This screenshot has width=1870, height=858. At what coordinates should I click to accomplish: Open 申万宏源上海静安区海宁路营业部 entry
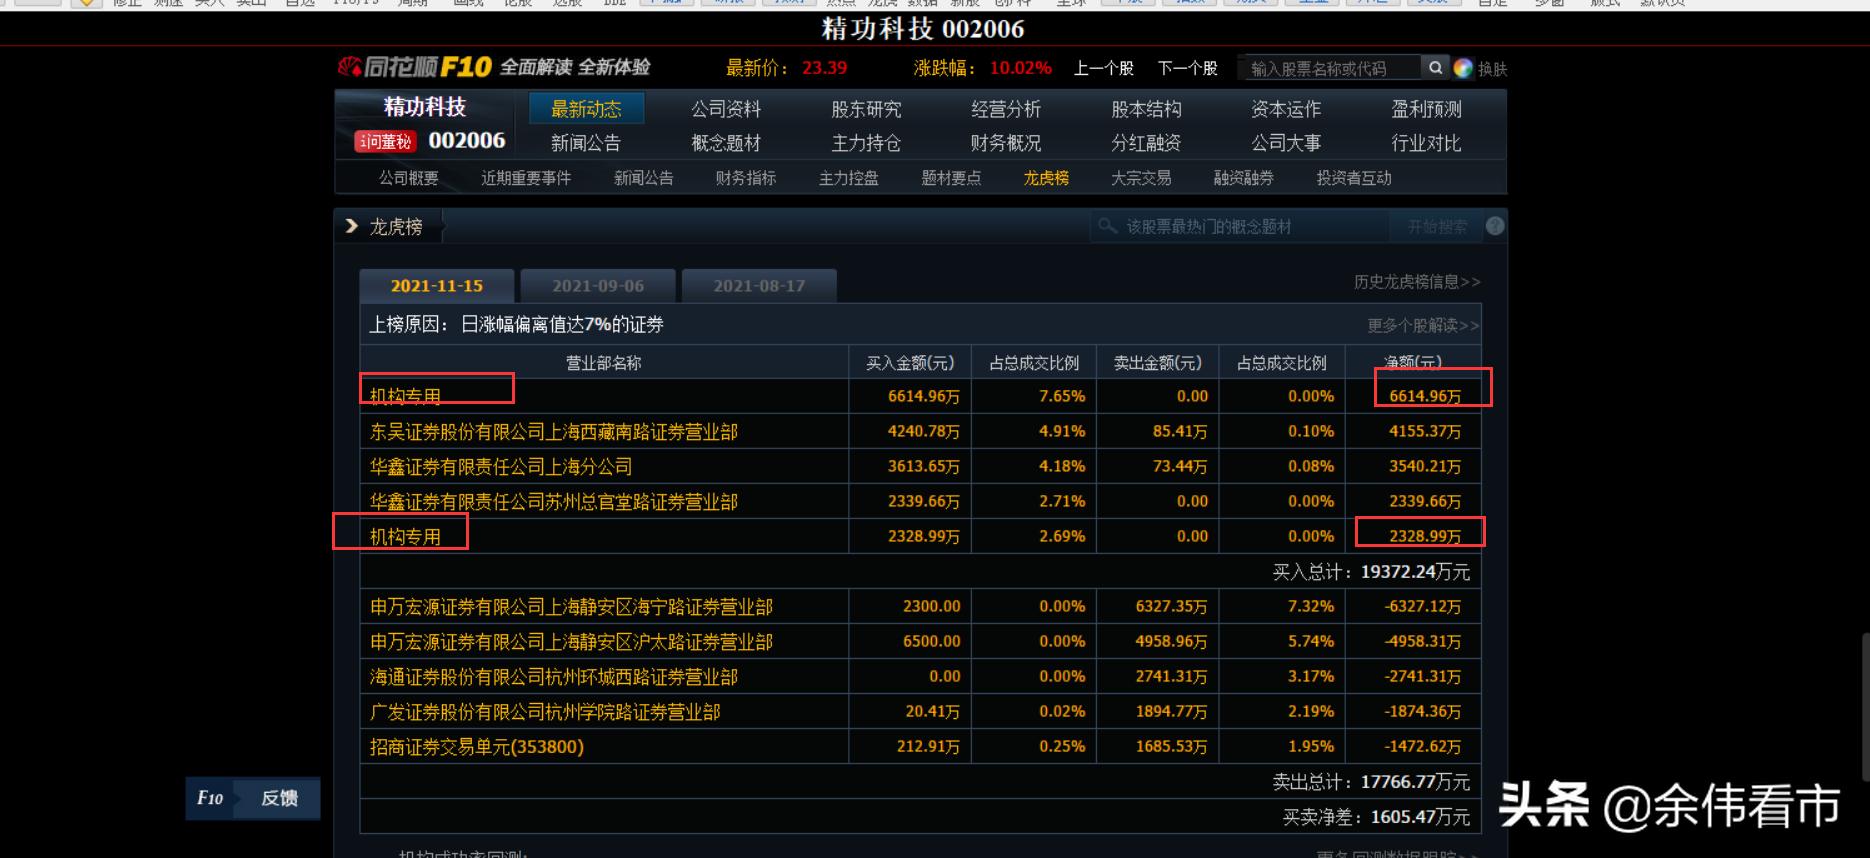[x=571, y=607]
